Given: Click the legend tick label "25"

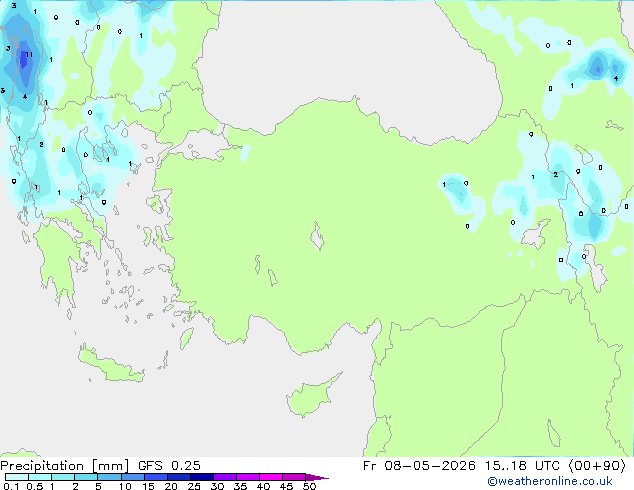Looking at the screenshot, I should (x=194, y=486).
